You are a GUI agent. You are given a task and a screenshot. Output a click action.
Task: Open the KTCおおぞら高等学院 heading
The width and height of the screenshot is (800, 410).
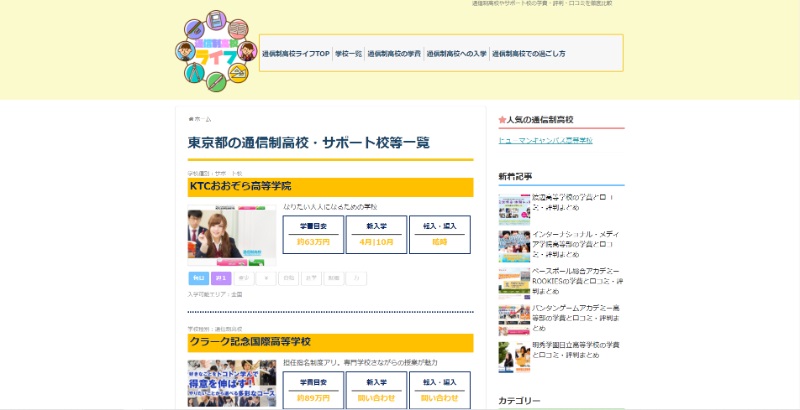pyautogui.click(x=330, y=187)
